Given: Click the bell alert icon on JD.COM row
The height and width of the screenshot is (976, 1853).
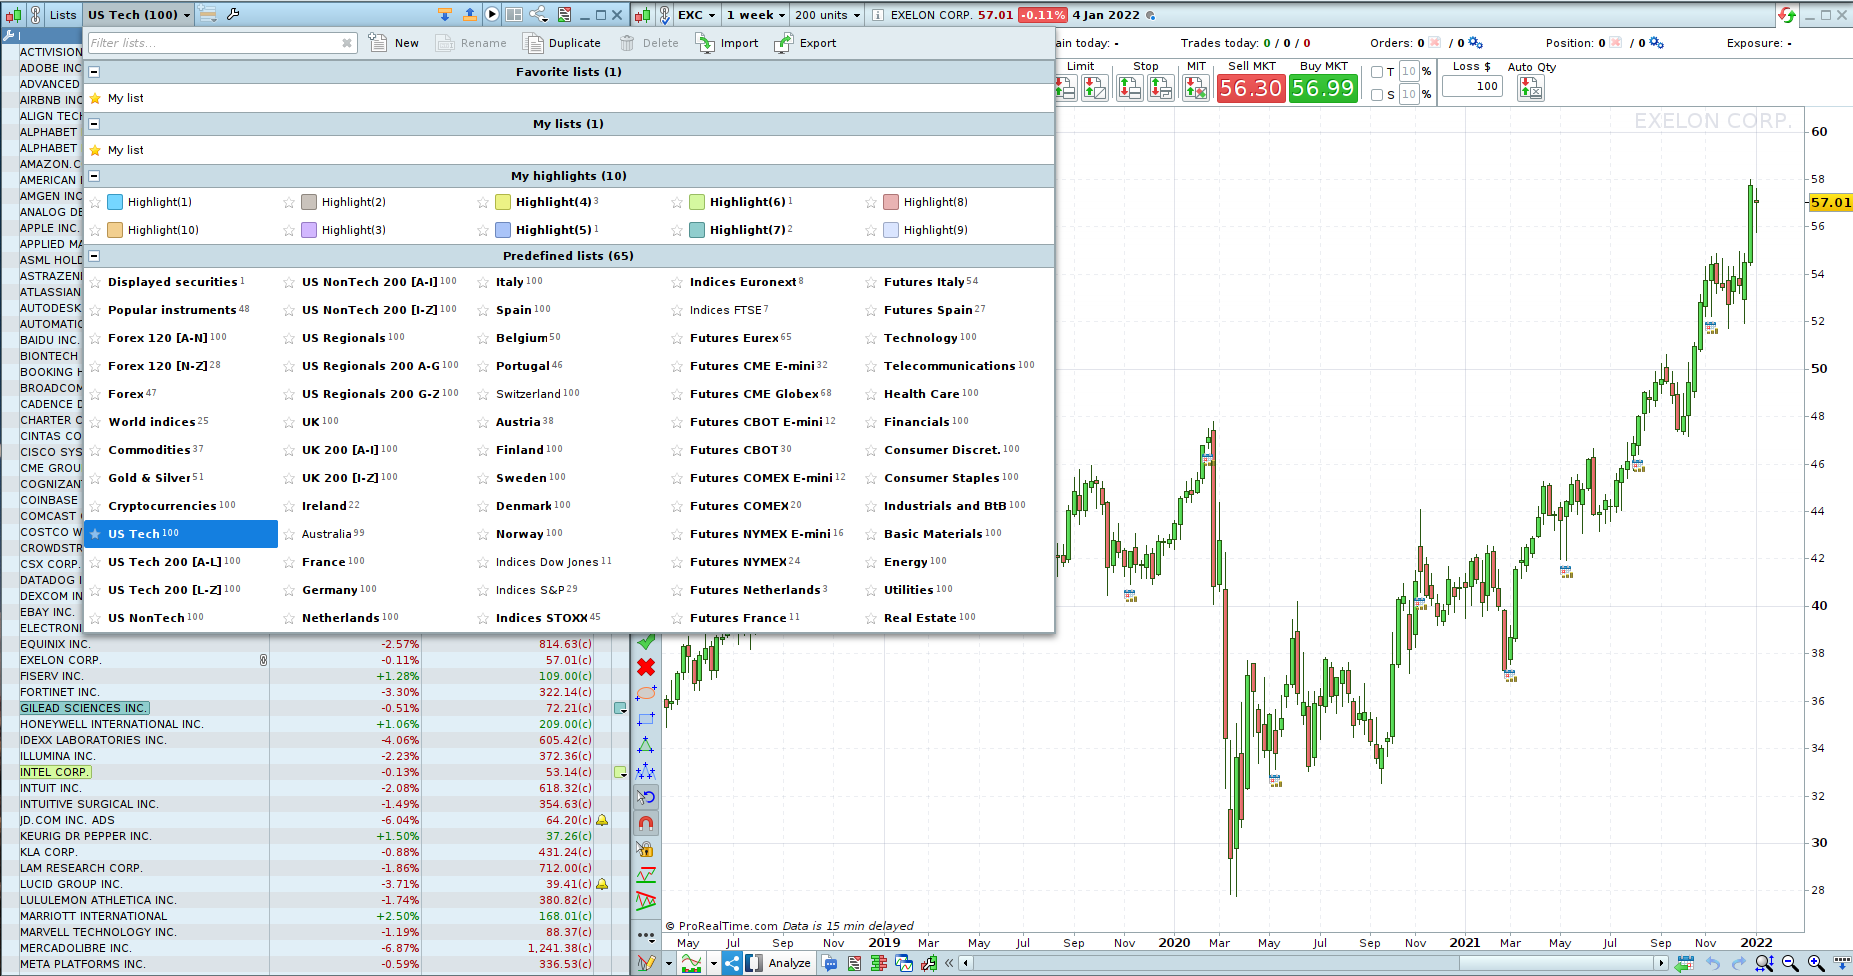Looking at the screenshot, I should (602, 820).
